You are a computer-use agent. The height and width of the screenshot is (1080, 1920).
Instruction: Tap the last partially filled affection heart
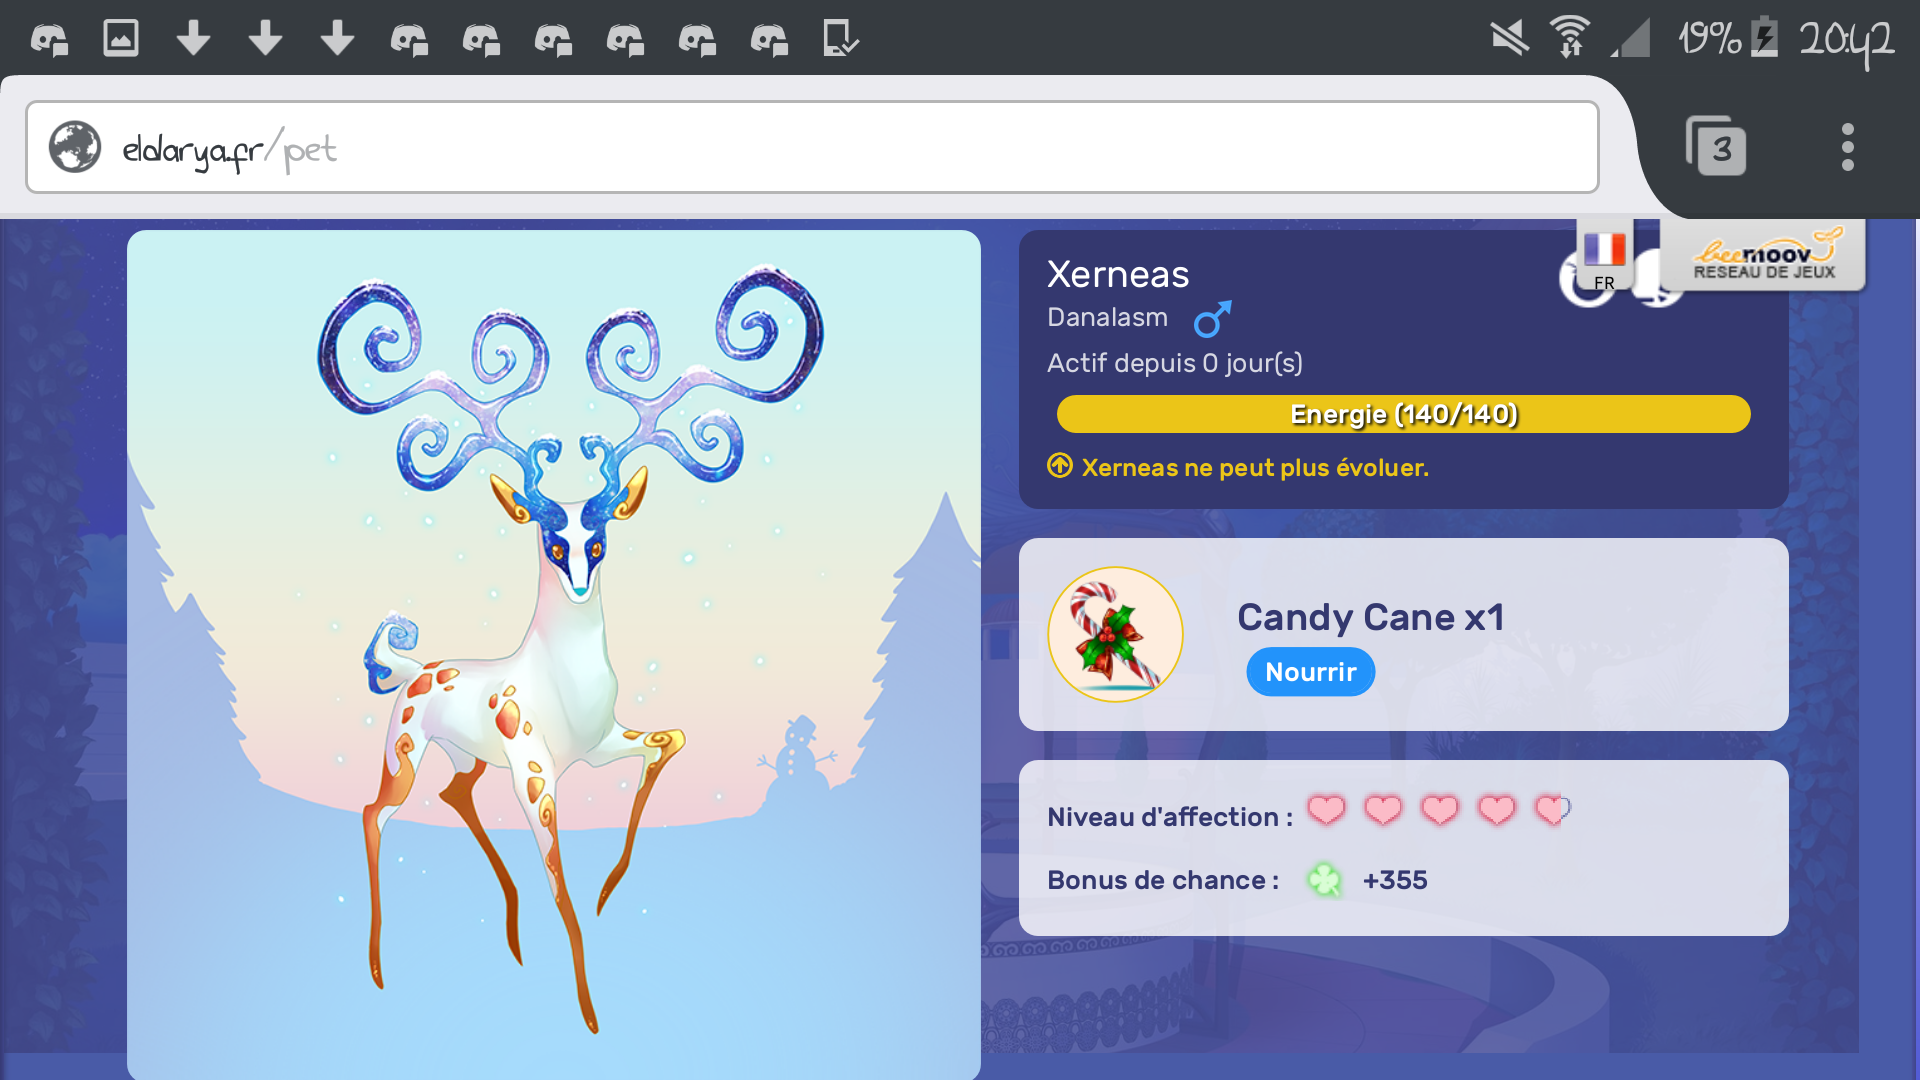[1552, 809]
